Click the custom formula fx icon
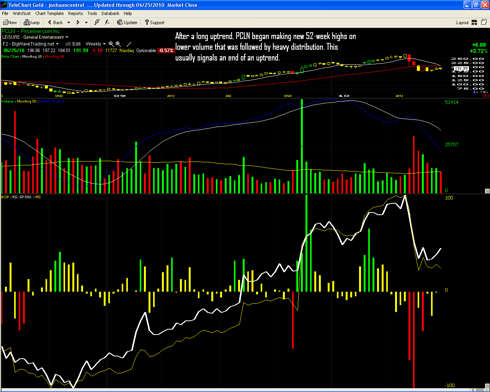Viewport: 490px width, 392px height. [107, 22]
